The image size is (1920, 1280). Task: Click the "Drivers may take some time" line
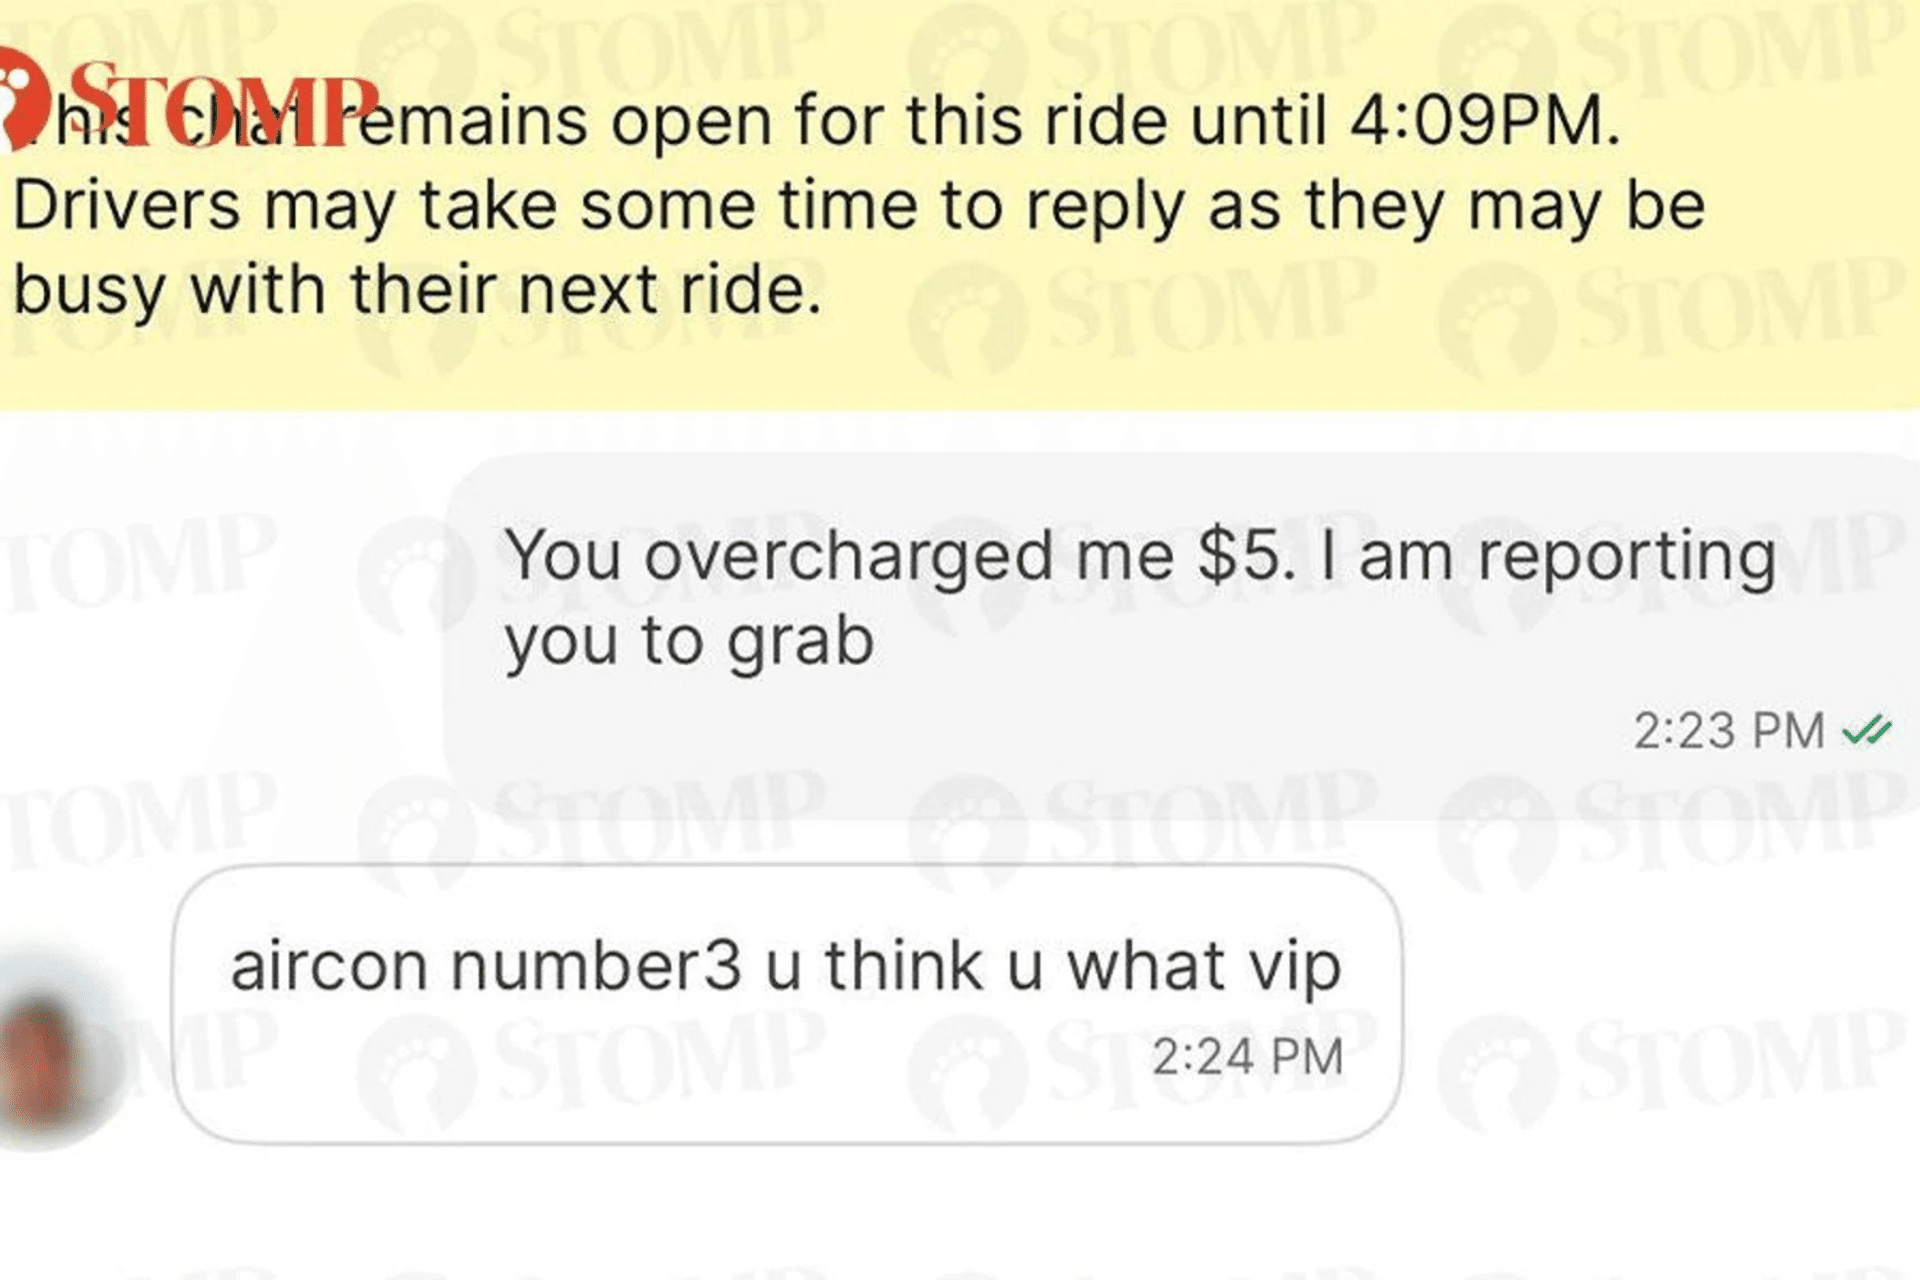tap(858, 206)
